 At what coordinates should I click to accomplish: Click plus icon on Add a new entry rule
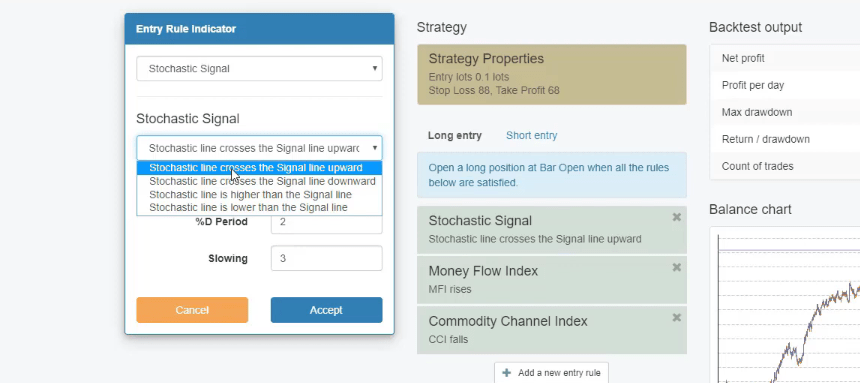[x=507, y=373]
